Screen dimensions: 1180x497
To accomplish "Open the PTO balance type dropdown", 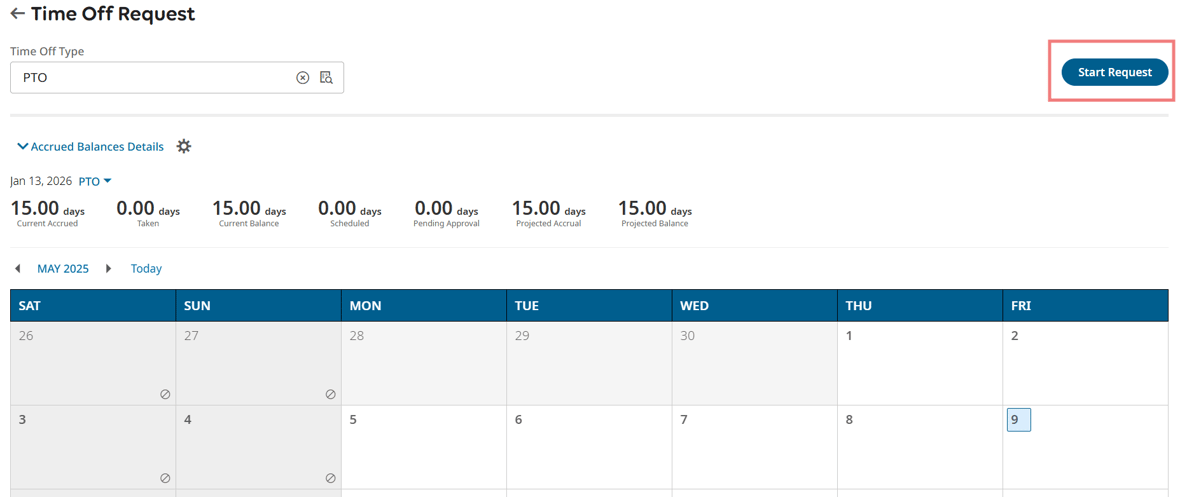I will coord(95,181).
